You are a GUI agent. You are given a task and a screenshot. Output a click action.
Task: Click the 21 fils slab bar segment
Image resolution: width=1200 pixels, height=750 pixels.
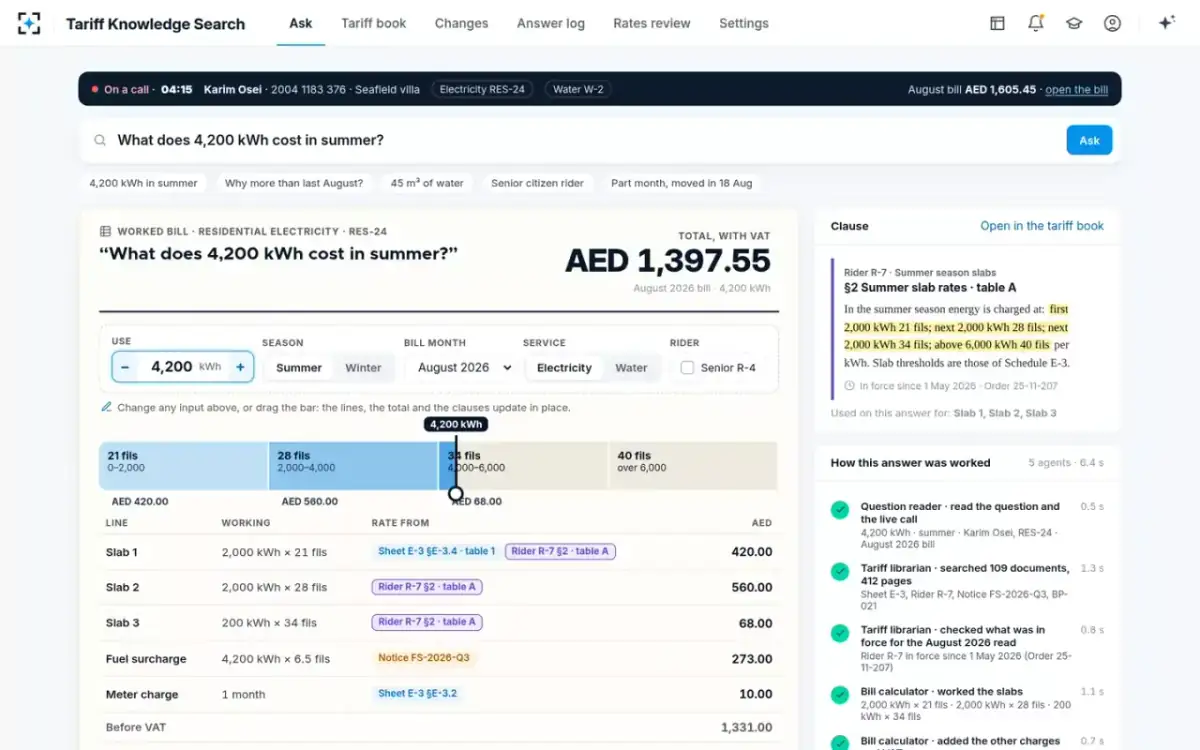tap(184, 465)
